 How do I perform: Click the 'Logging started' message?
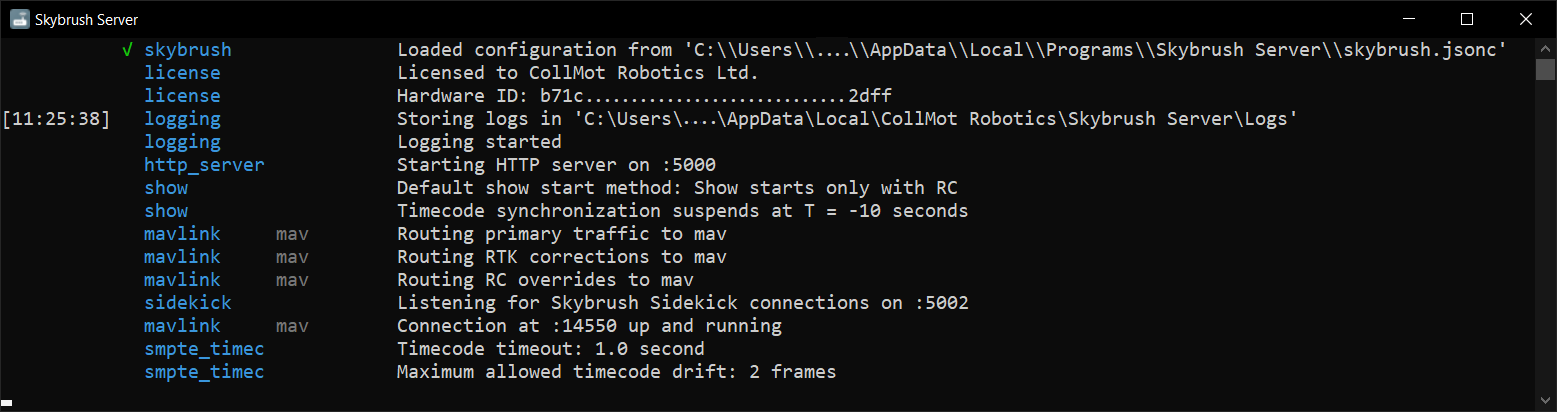point(479,142)
